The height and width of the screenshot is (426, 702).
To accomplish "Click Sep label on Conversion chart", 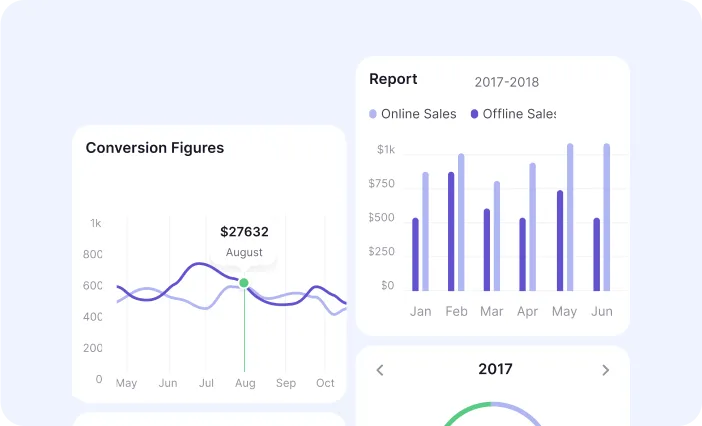I will pos(286,383).
